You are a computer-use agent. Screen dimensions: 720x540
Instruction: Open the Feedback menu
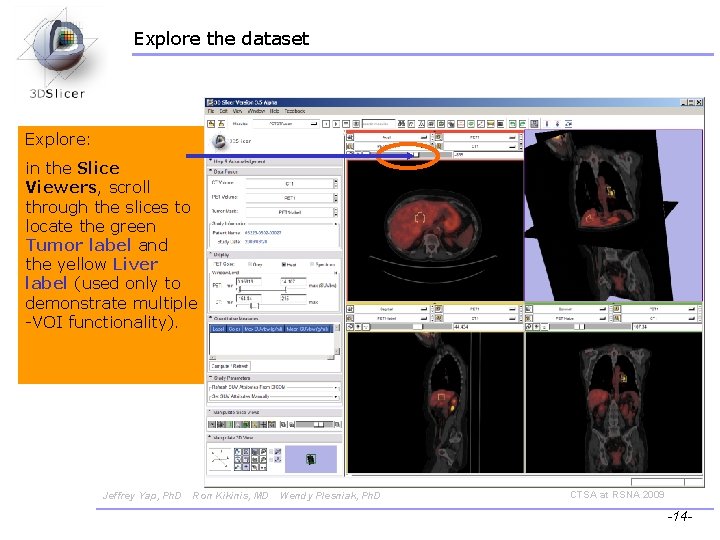coord(295,111)
